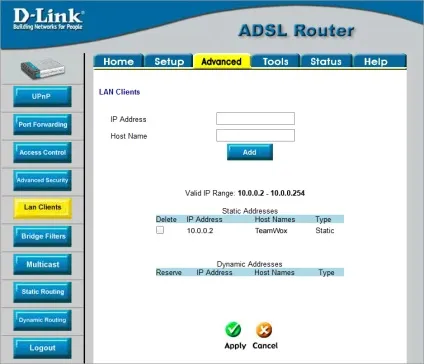Viewport: 424px width, 364px height.
Task: Click the Apply text label
Action: (x=235, y=346)
